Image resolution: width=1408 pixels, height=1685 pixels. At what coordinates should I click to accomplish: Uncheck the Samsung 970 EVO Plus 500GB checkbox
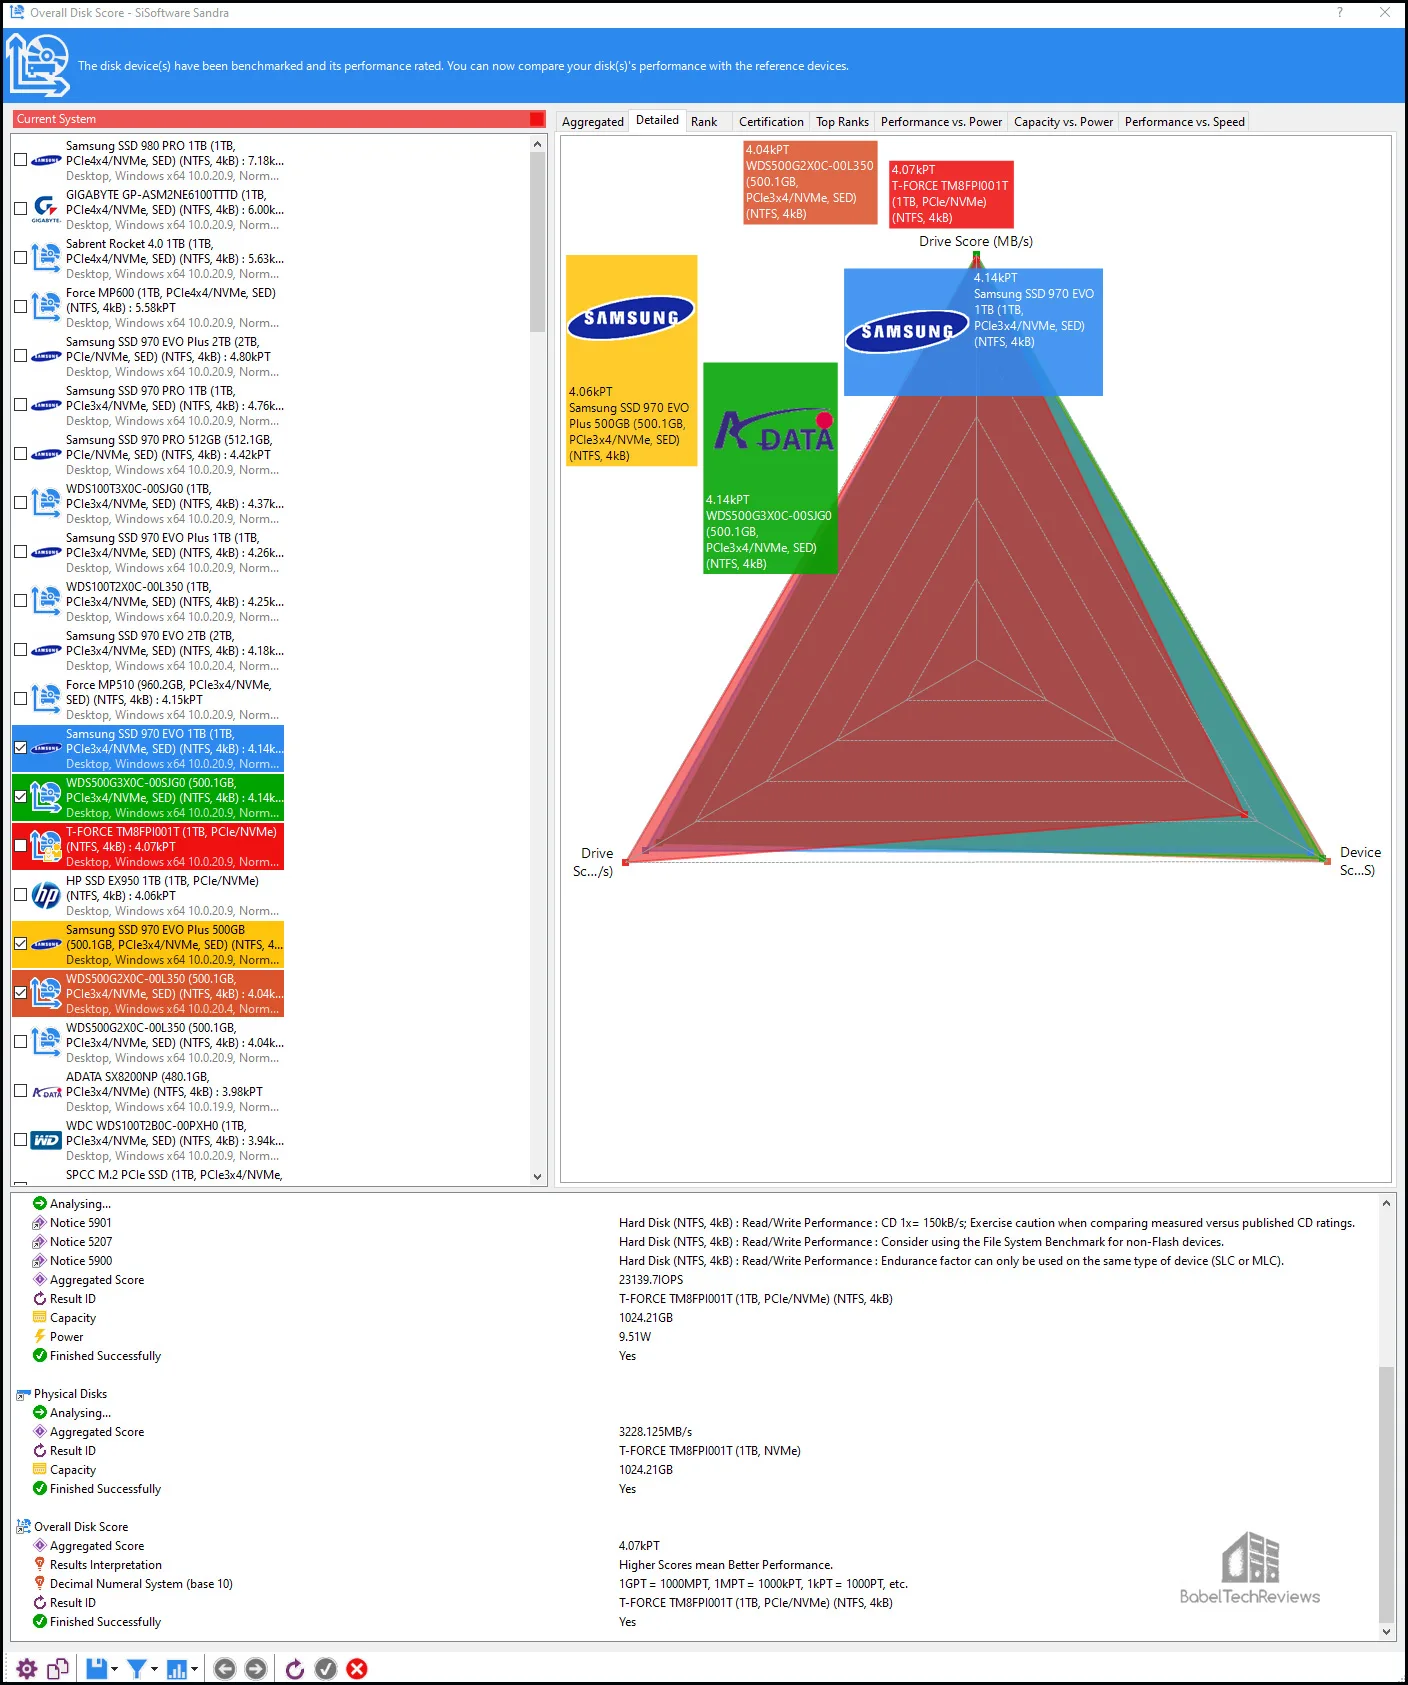click(x=20, y=944)
